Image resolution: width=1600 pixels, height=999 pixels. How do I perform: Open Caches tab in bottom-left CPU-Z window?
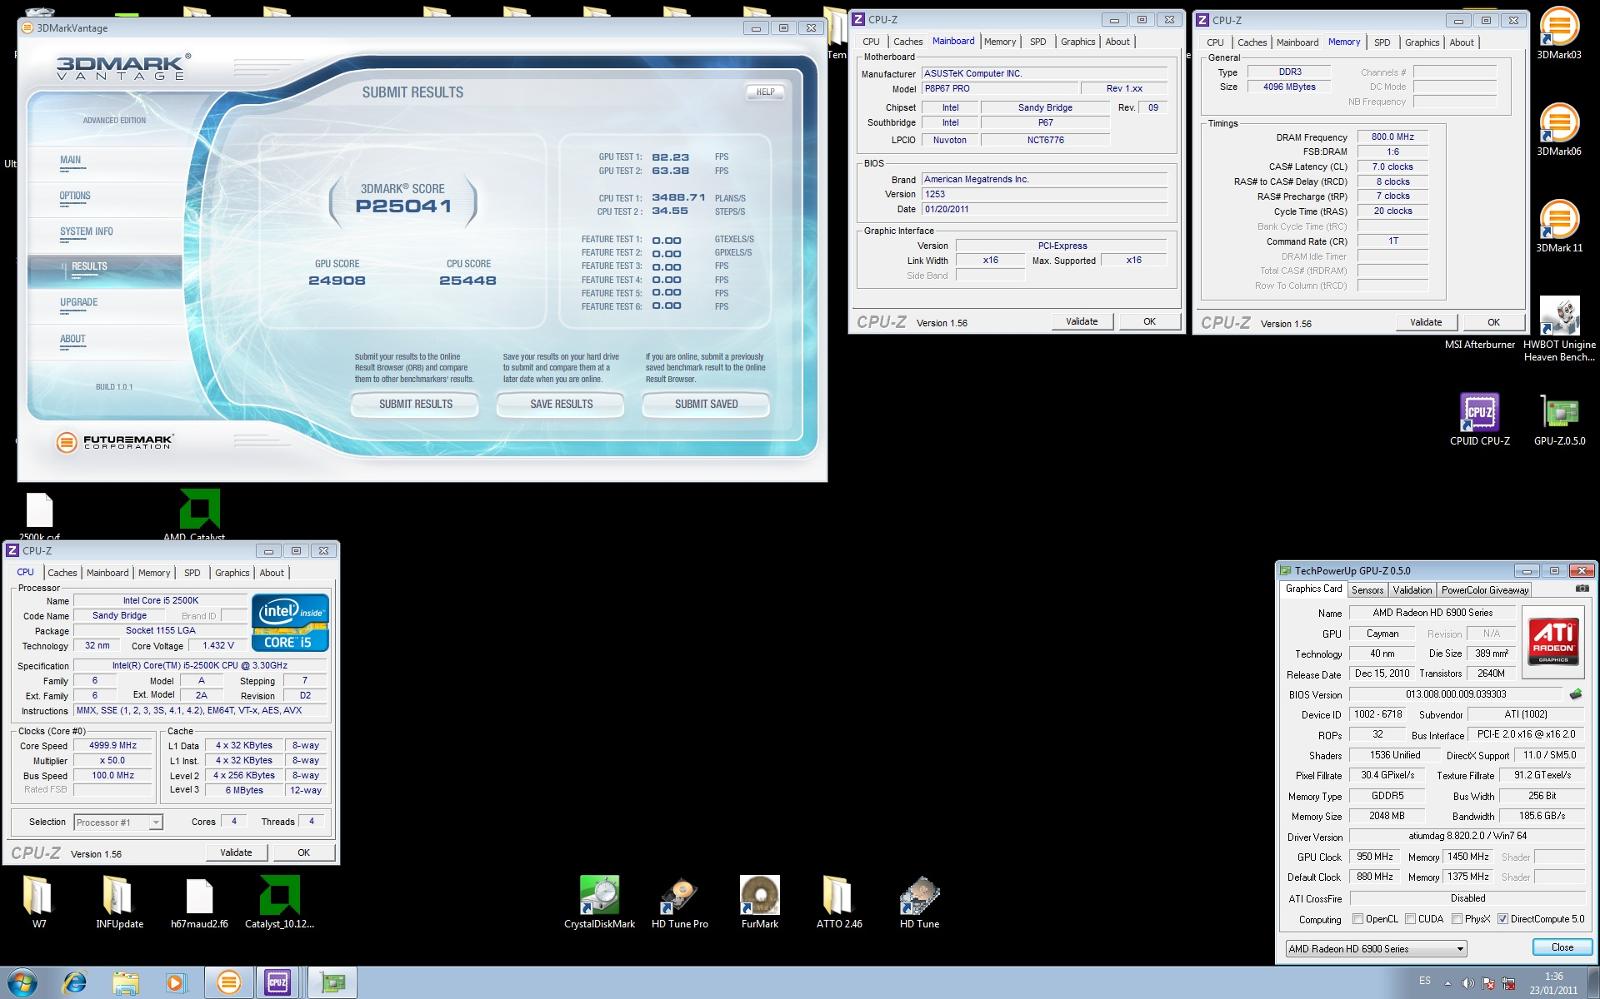62,573
